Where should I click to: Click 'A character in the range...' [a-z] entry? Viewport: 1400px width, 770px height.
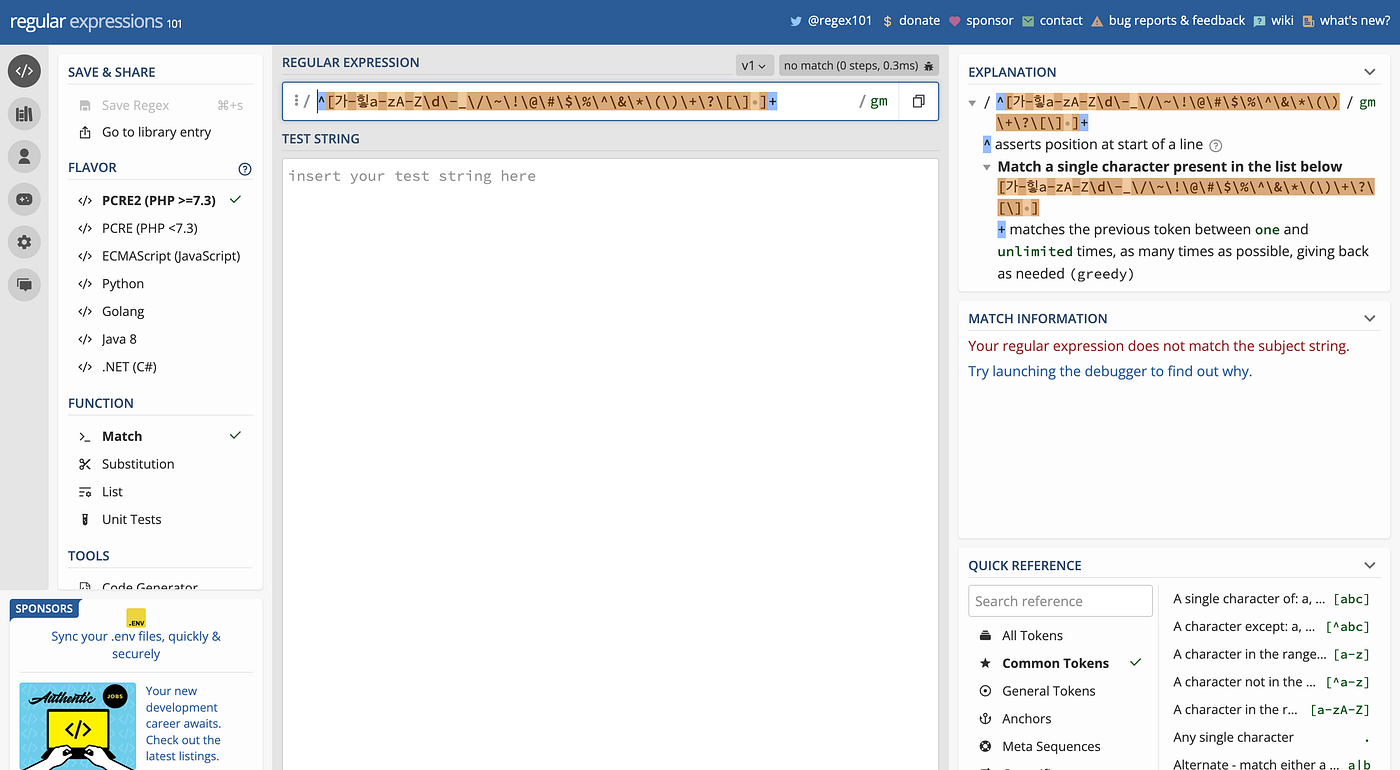click(1271, 654)
